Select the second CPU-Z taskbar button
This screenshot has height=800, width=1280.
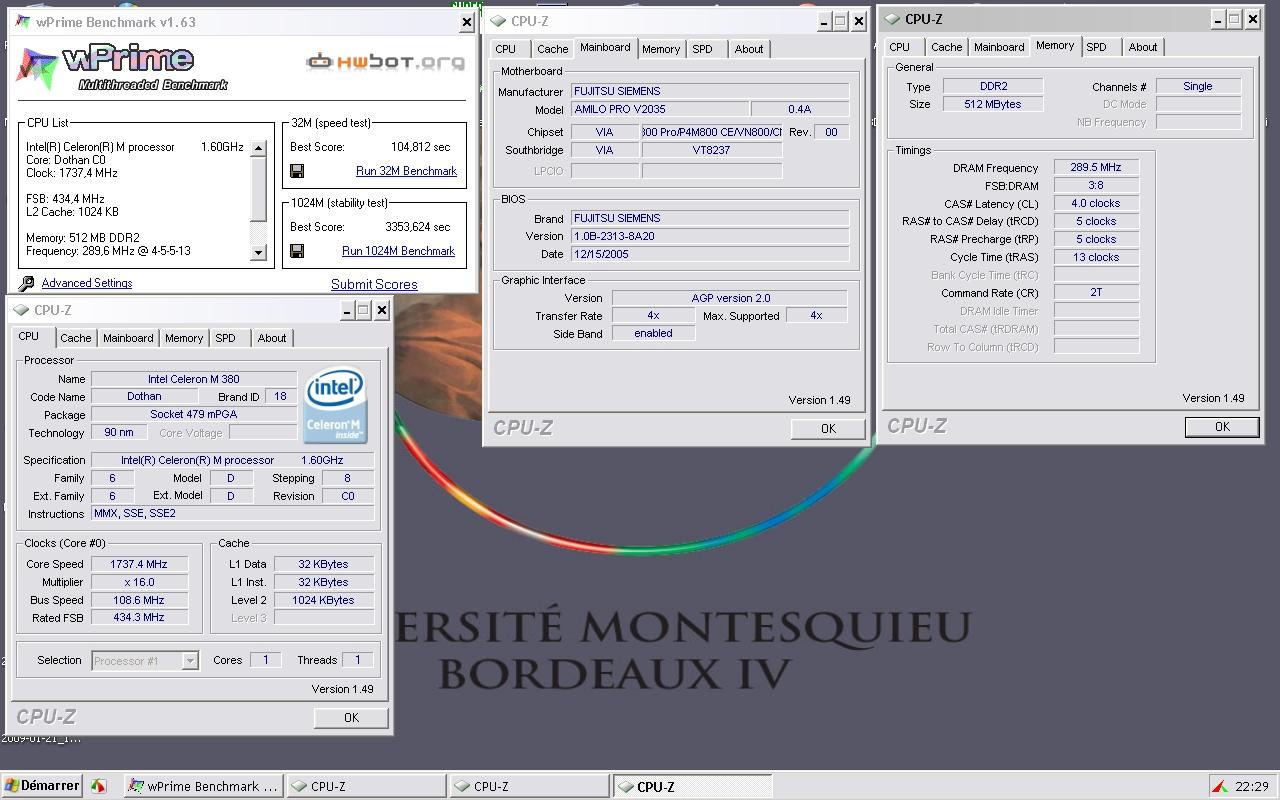[x=529, y=786]
